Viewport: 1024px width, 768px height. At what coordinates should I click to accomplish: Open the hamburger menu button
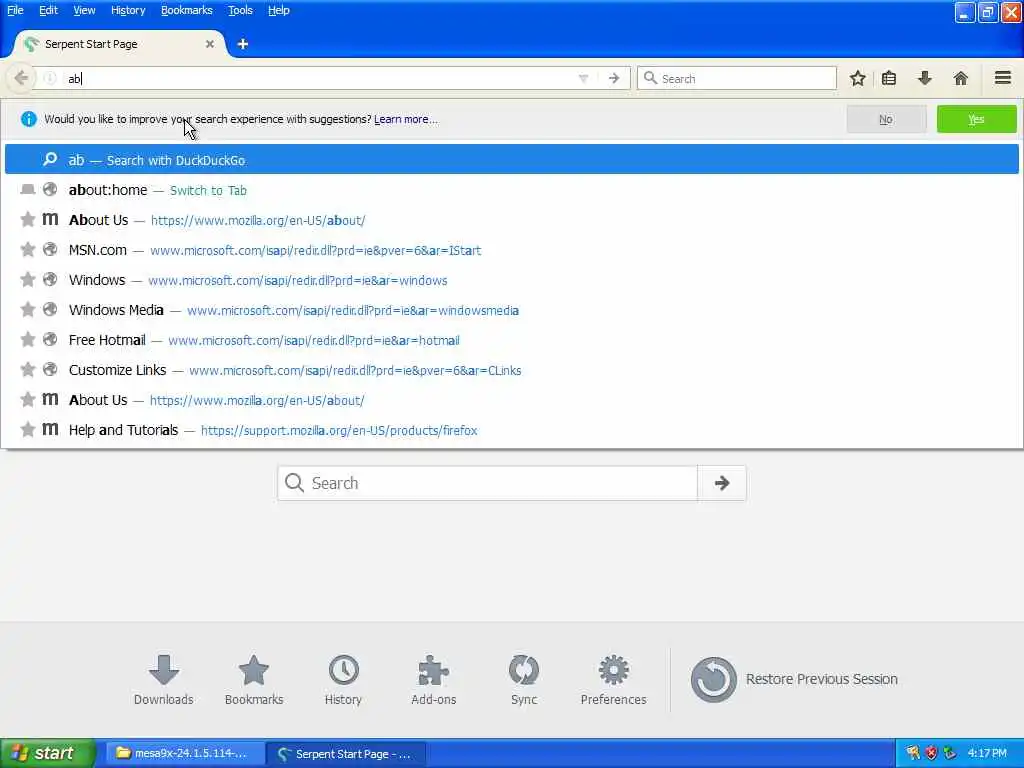[x=1003, y=78]
